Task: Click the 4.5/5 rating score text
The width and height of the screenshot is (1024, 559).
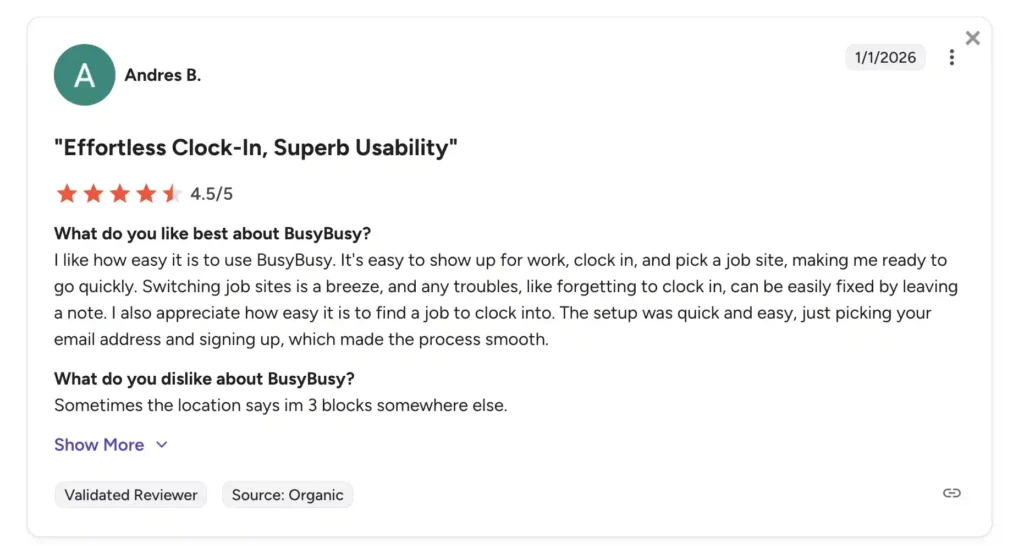Action: [x=211, y=194]
